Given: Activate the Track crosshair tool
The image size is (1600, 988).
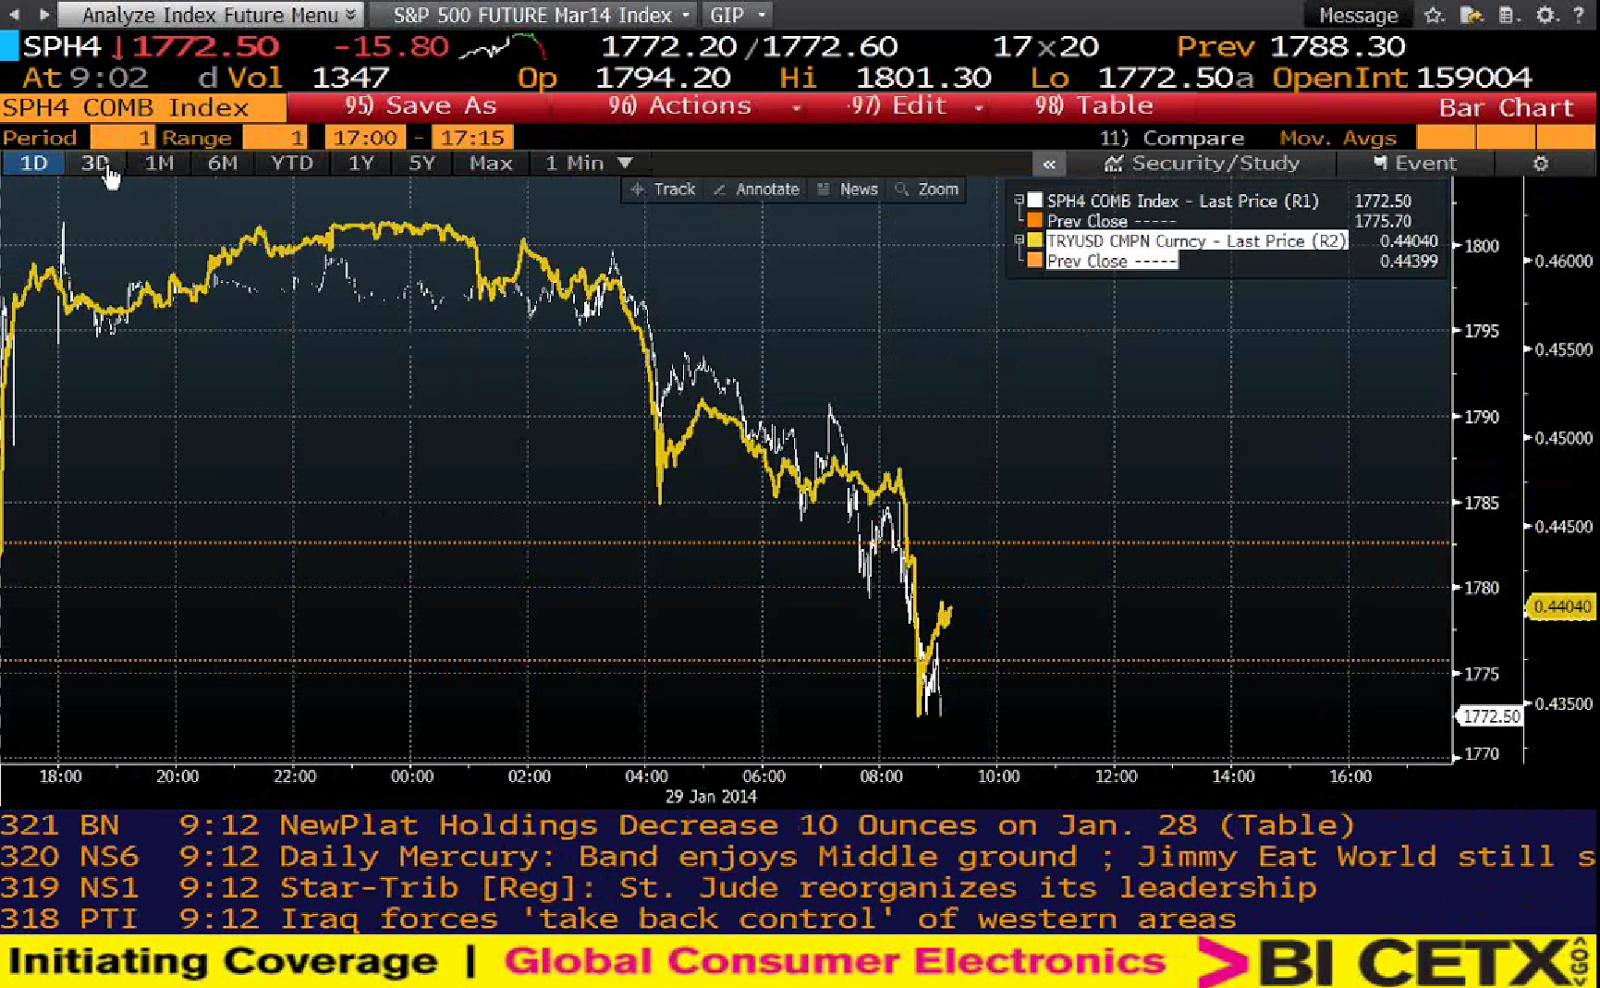Looking at the screenshot, I should [663, 189].
